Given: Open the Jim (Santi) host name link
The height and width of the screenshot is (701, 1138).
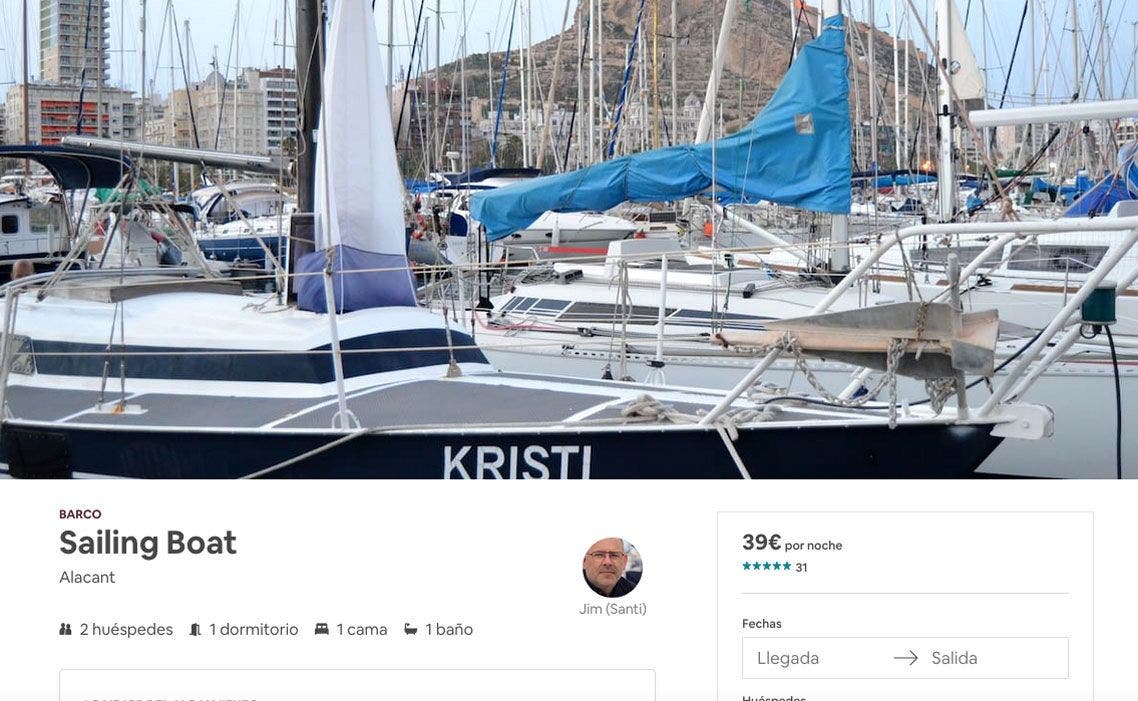Looking at the screenshot, I should [613, 609].
